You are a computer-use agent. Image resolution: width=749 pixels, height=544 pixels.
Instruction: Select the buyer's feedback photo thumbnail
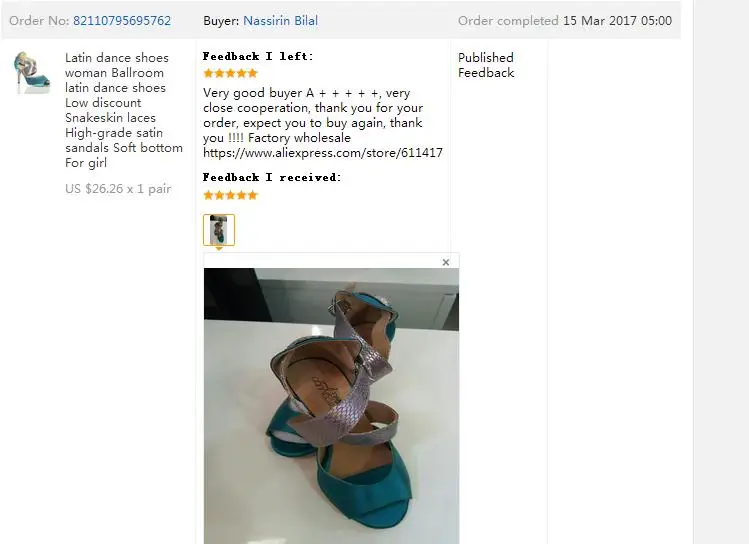(219, 230)
